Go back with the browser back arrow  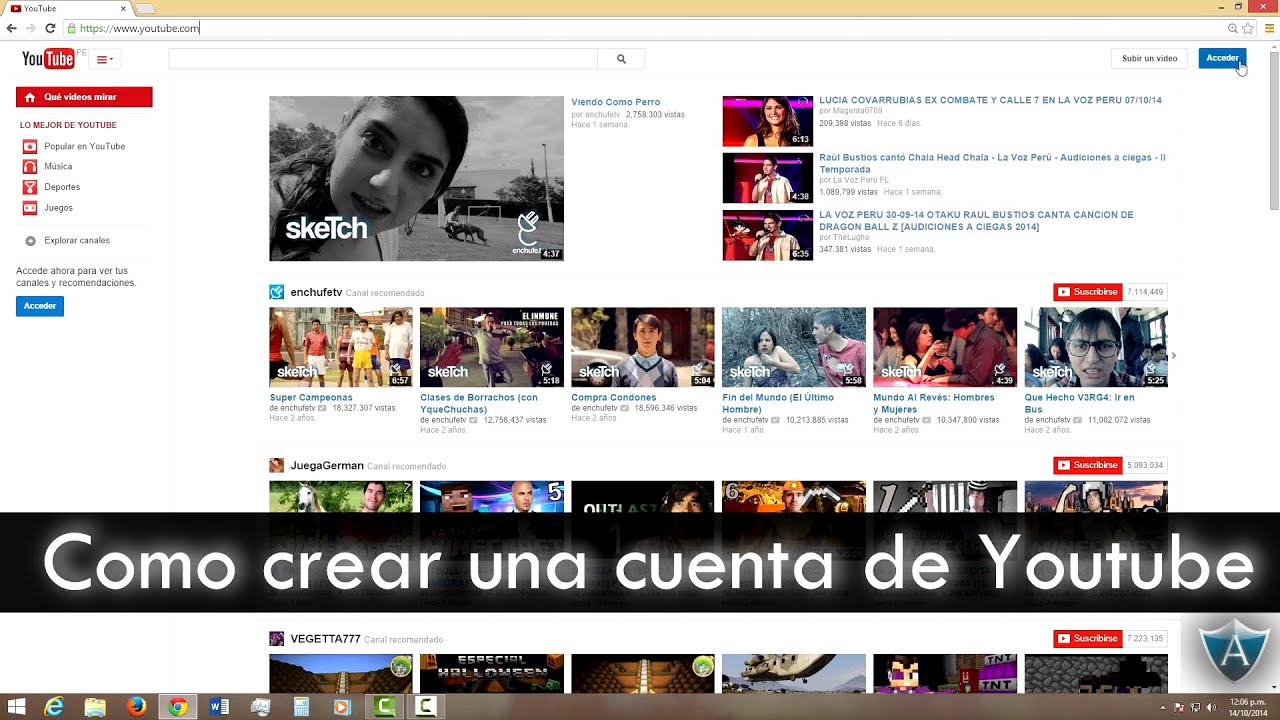click(x=12, y=28)
